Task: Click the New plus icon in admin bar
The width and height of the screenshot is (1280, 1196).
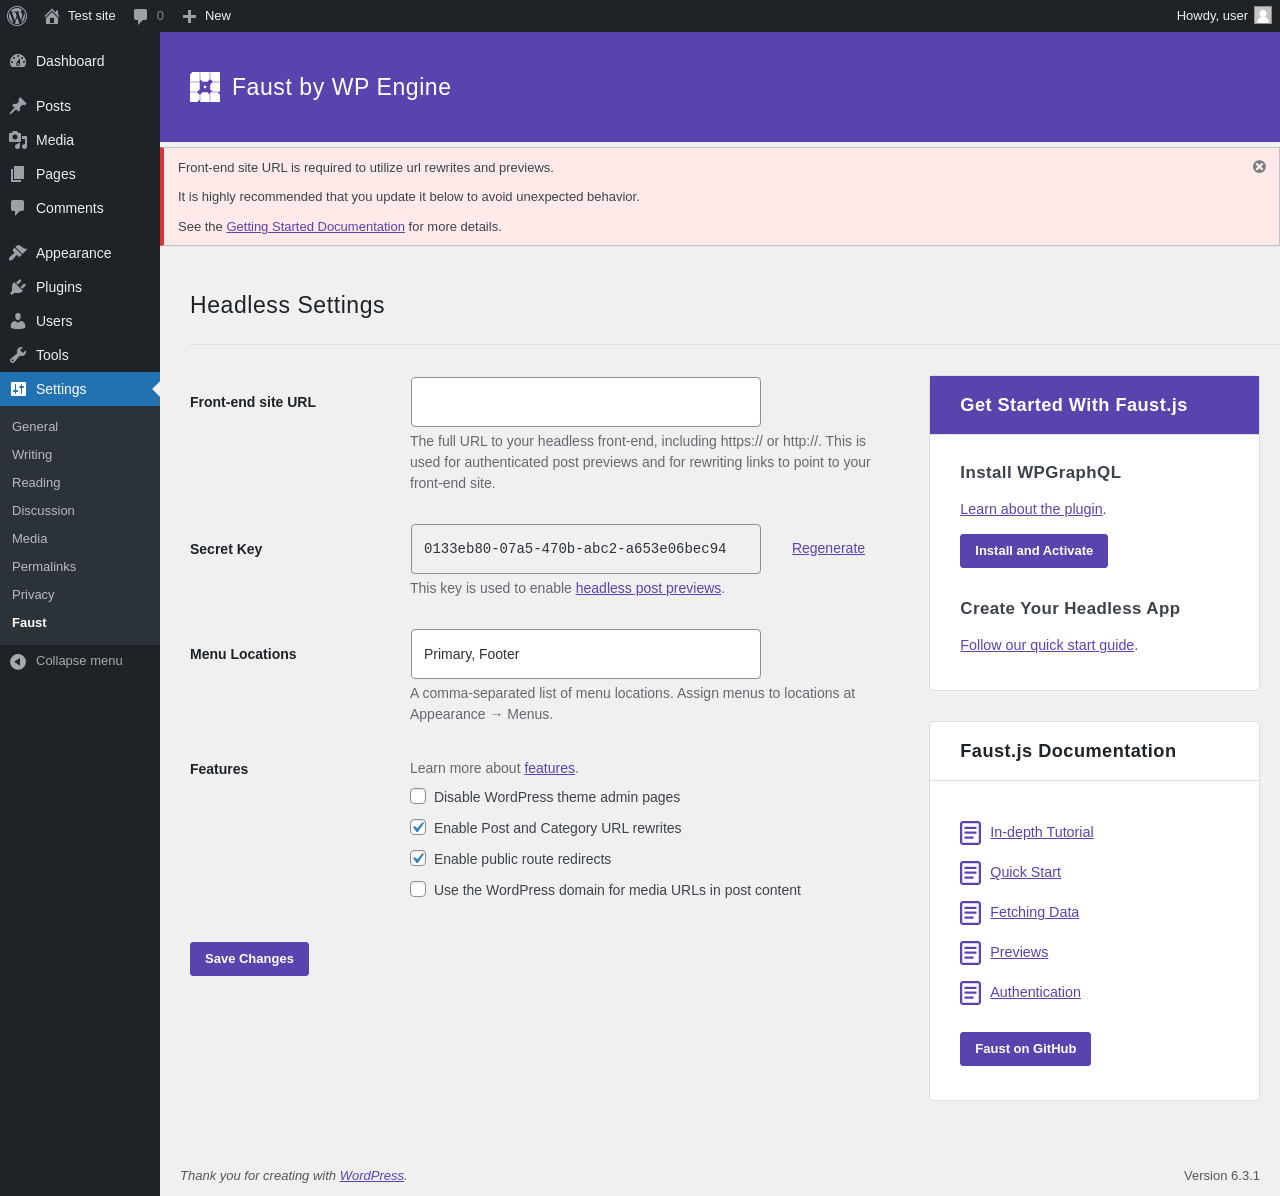Action: (189, 16)
